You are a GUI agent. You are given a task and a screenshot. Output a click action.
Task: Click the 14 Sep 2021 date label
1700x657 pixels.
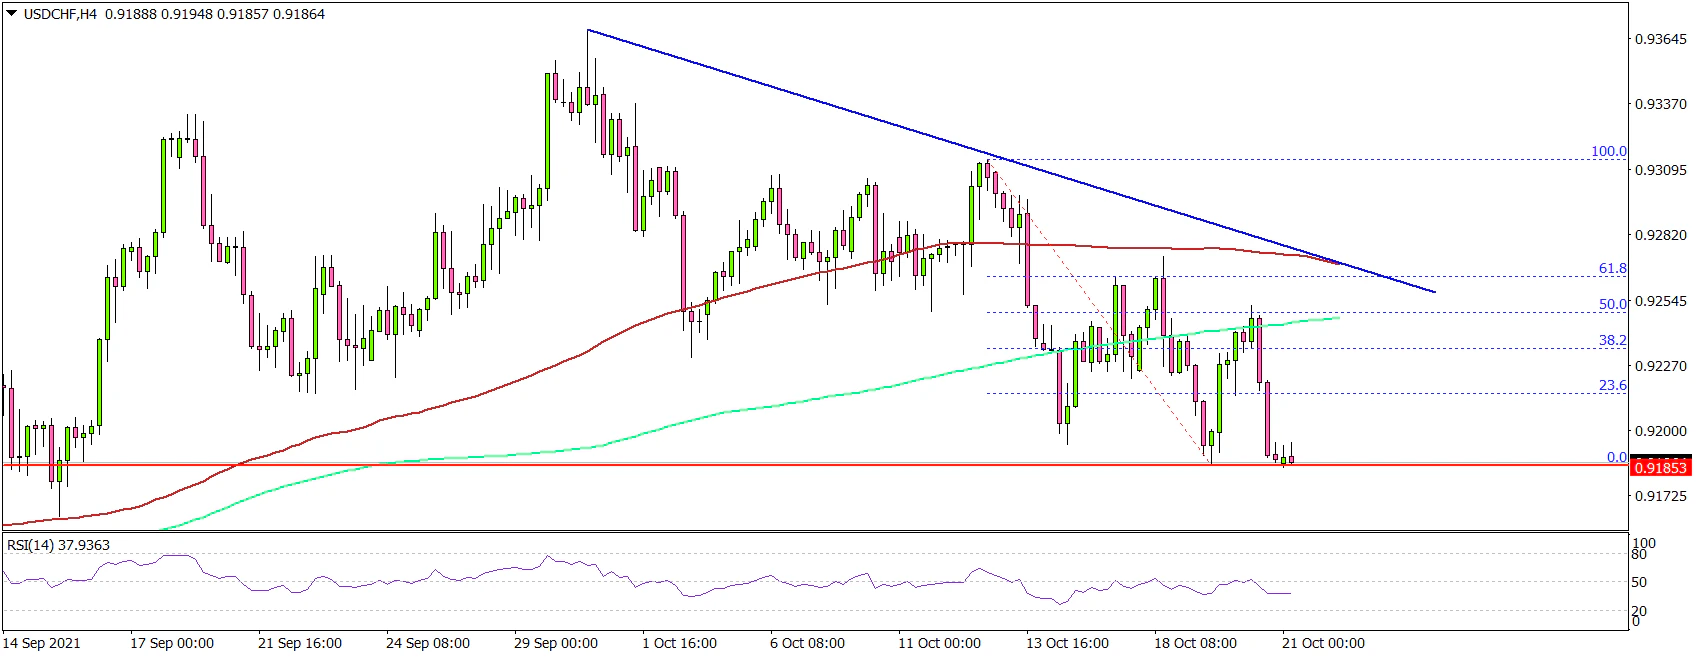click(x=42, y=643)
